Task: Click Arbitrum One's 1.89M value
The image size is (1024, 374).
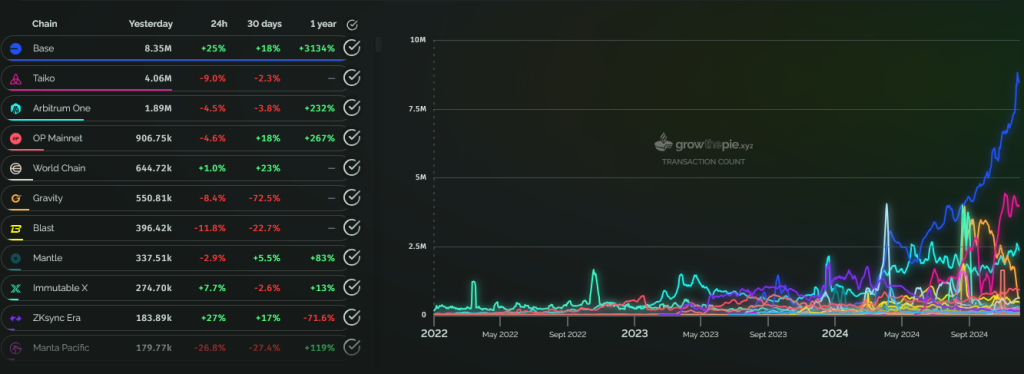Action: pyautogui.click(x=159, y=108)
